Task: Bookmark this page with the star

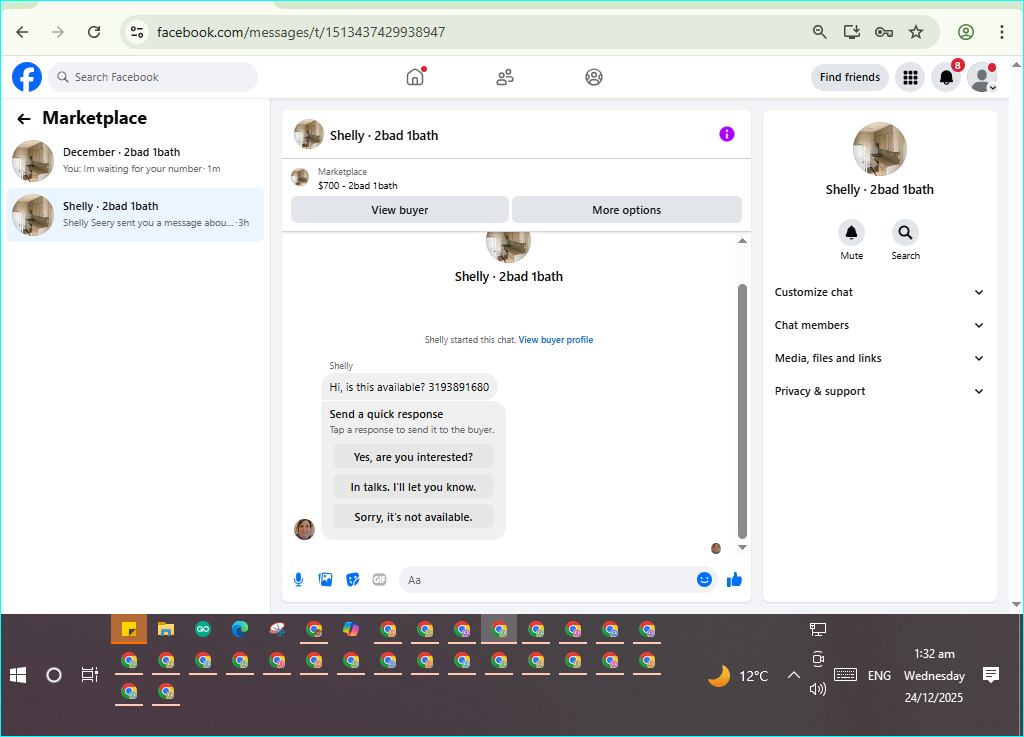Action: point(916,32)
